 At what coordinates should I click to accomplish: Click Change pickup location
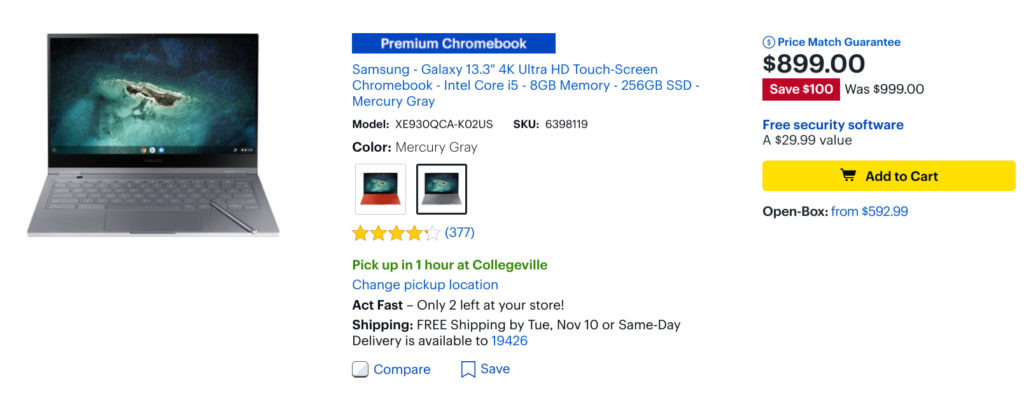[x=425, y=285]
